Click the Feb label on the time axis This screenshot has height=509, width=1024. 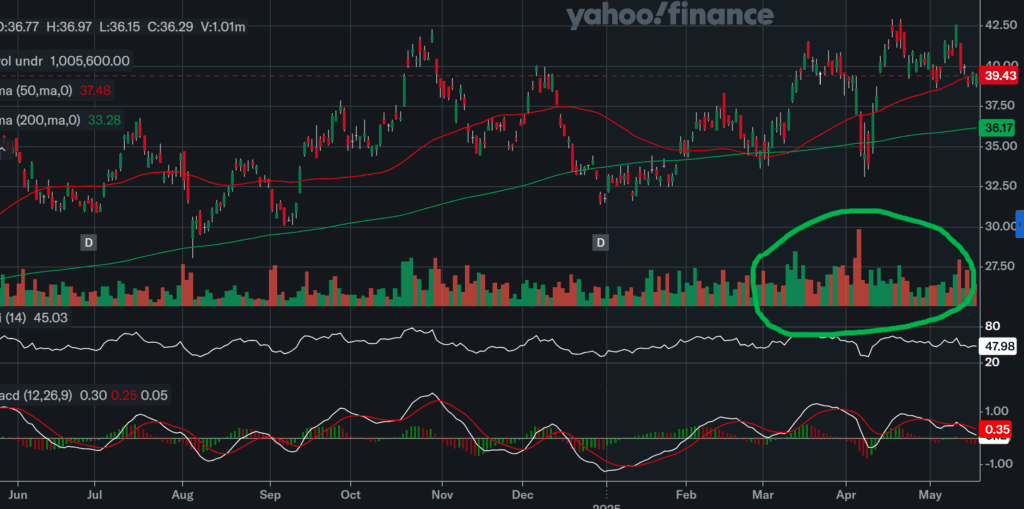[x=685, y=494]
